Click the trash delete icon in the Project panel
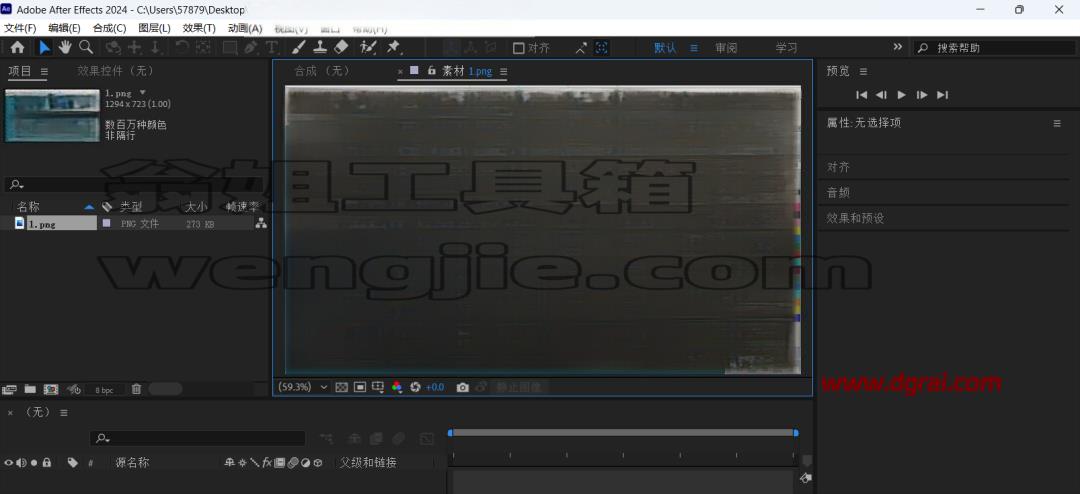This screenshot has width=1080, height=494. pos(136,389)
